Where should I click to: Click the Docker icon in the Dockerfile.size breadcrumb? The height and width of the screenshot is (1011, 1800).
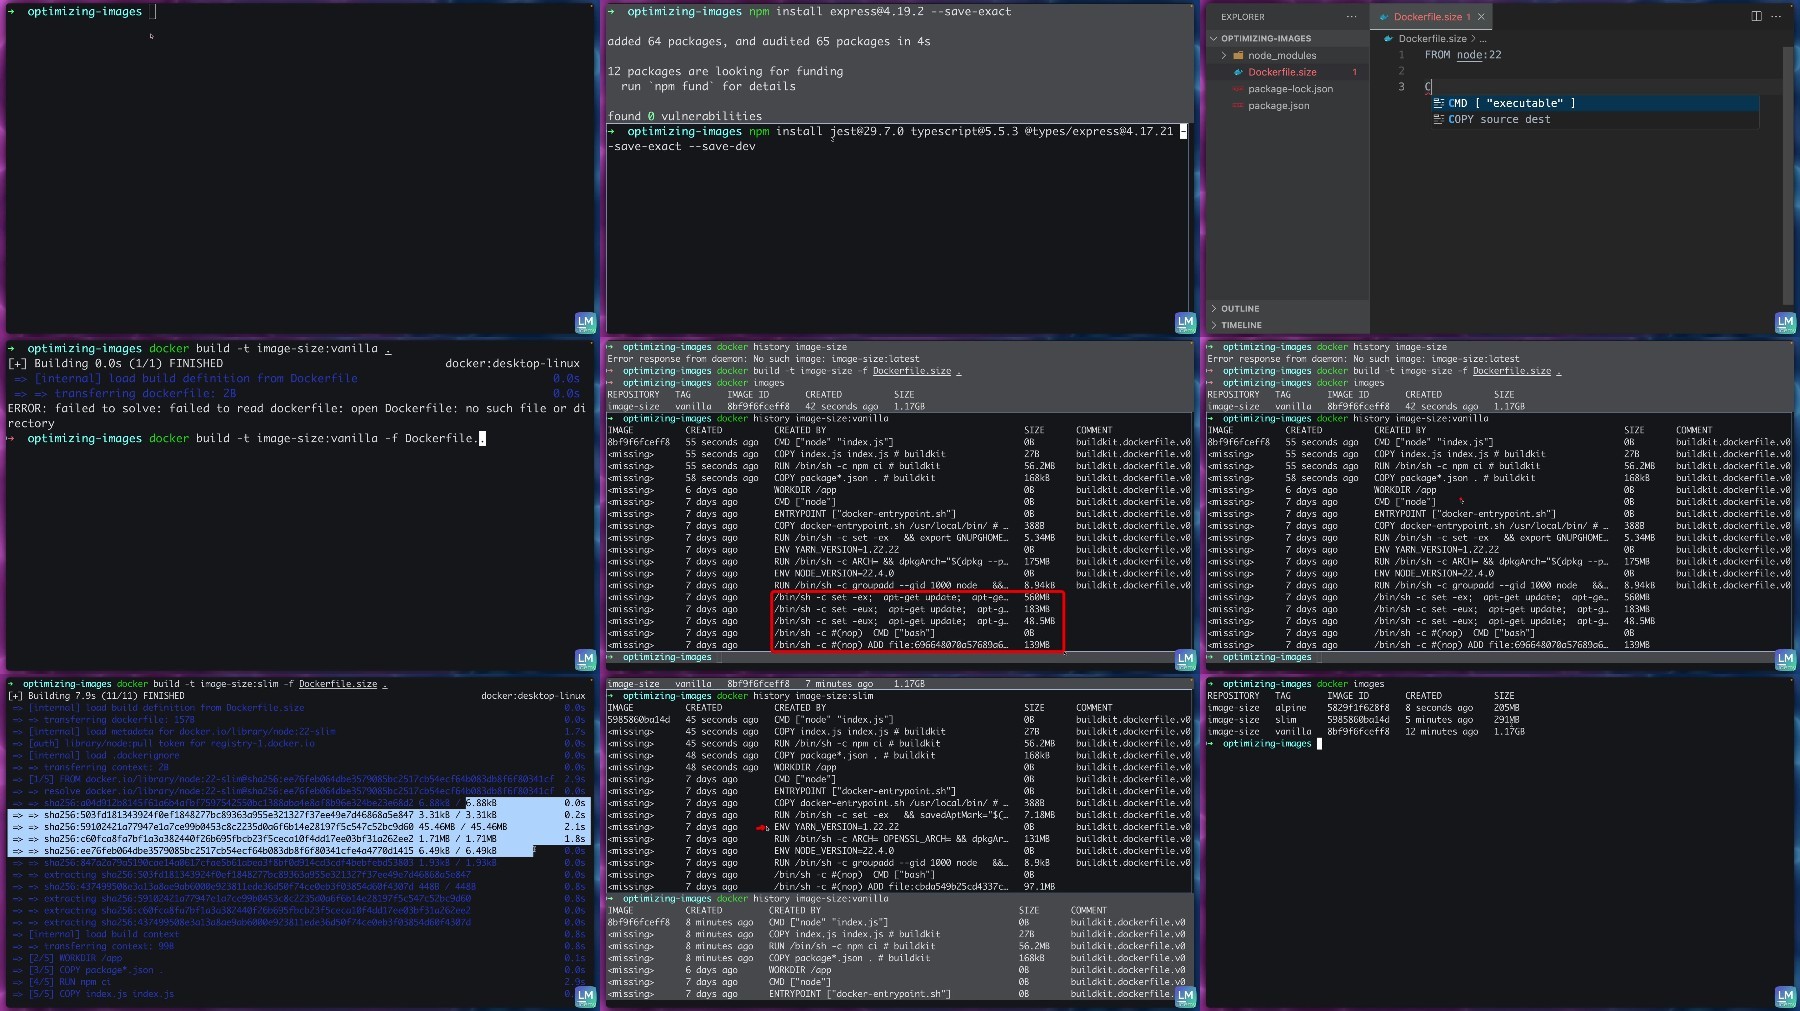coord(1389,39)
